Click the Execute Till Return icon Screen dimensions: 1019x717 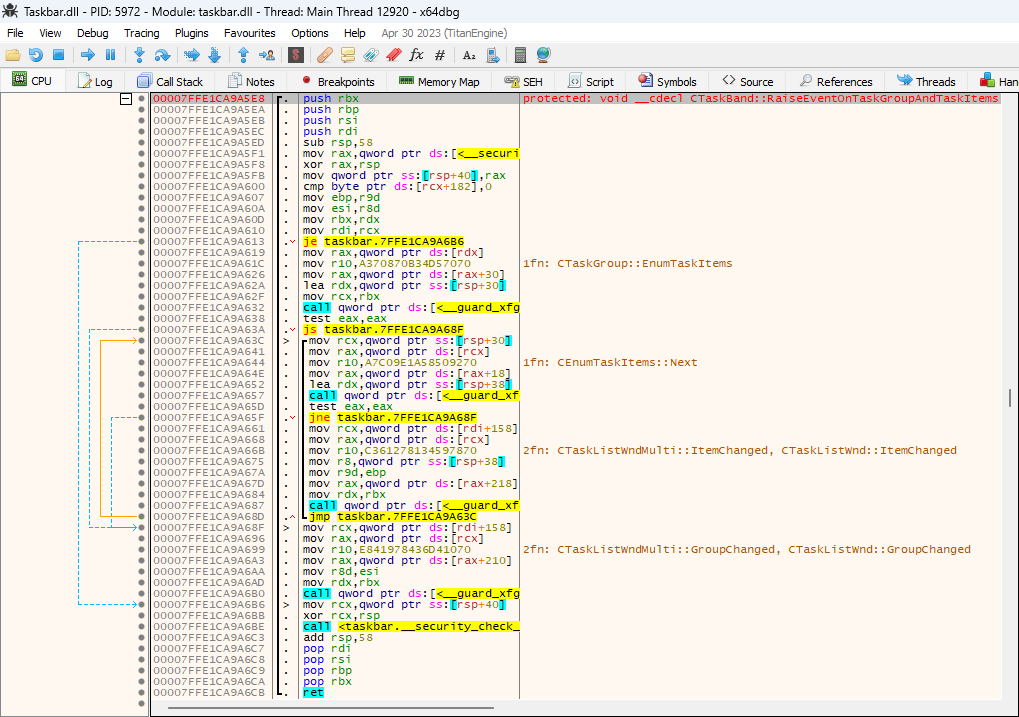coord(244,55)
